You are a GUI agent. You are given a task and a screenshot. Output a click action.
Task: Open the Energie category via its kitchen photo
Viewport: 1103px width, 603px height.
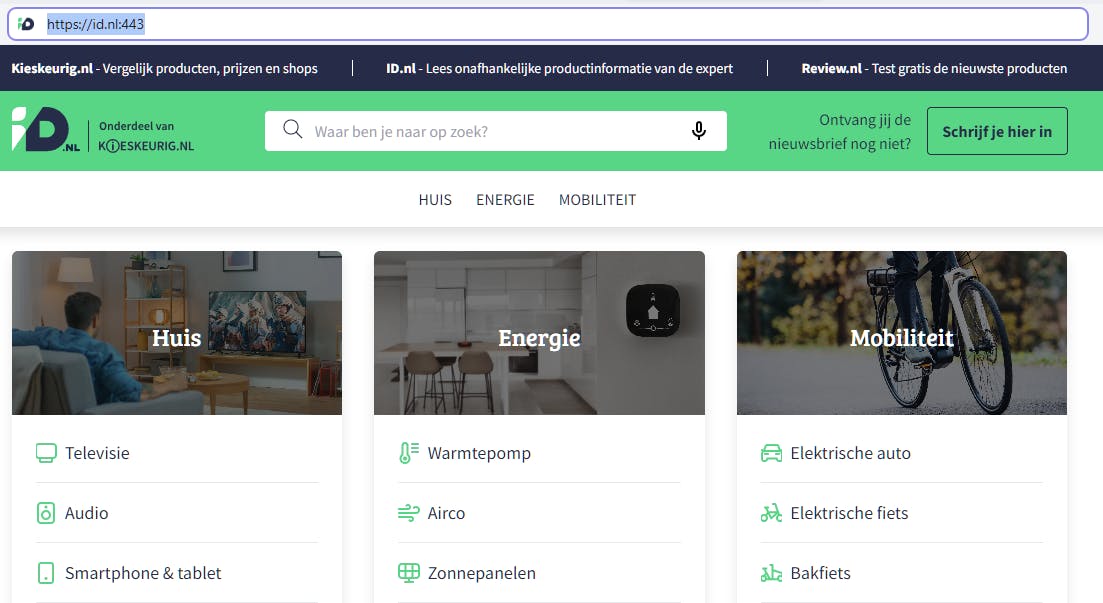[x=539, y=333]
